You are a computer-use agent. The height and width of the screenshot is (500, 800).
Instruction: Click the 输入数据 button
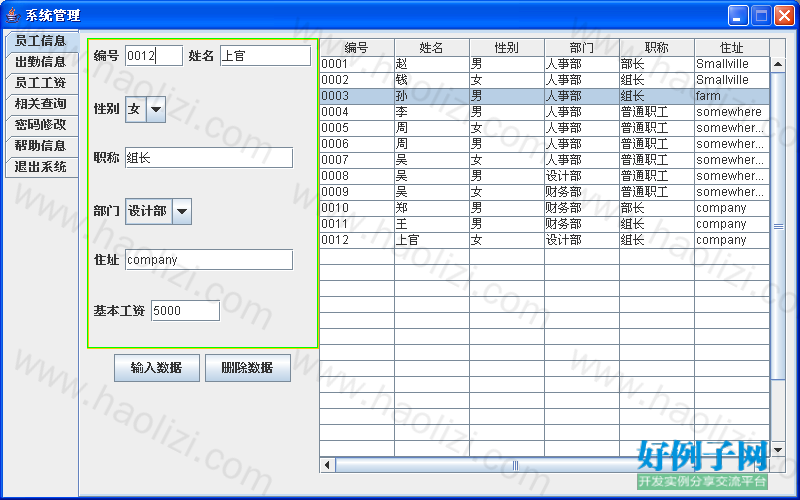click(157, 368)
